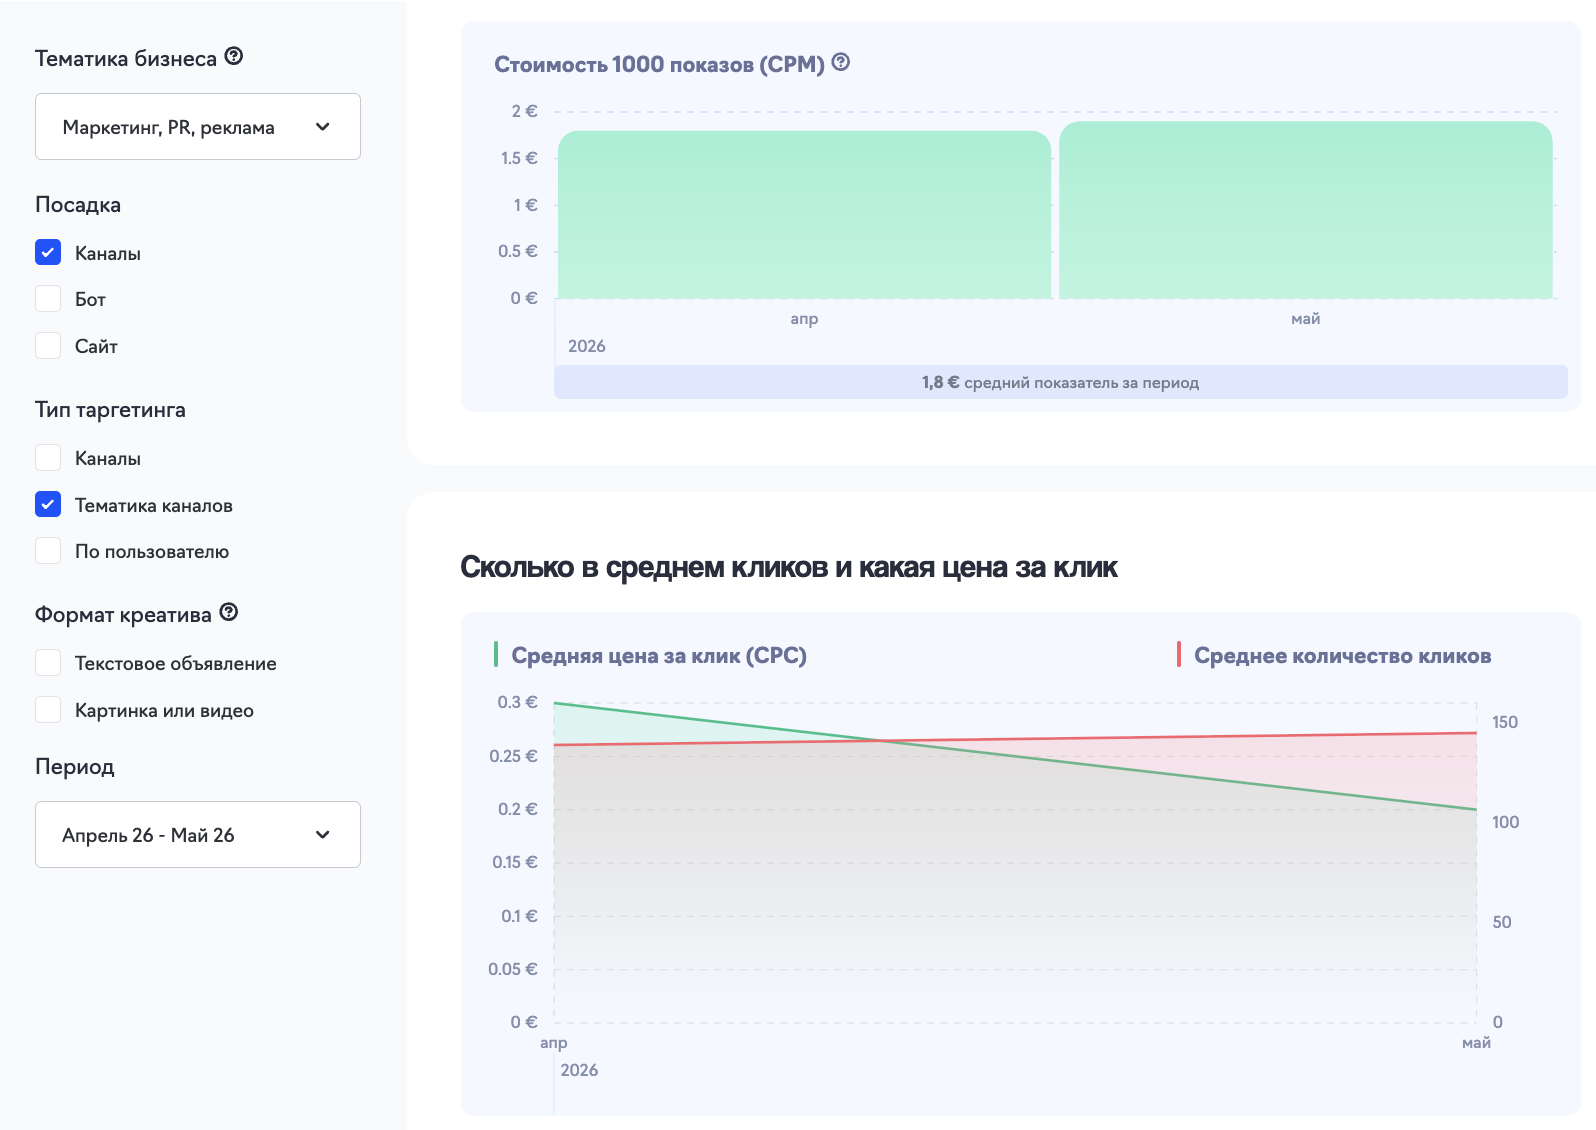Viewport: 1596px width, 1130px height.
Task: Click the Сколько в среднем кликов heading
Action: [x=788, y=567]
